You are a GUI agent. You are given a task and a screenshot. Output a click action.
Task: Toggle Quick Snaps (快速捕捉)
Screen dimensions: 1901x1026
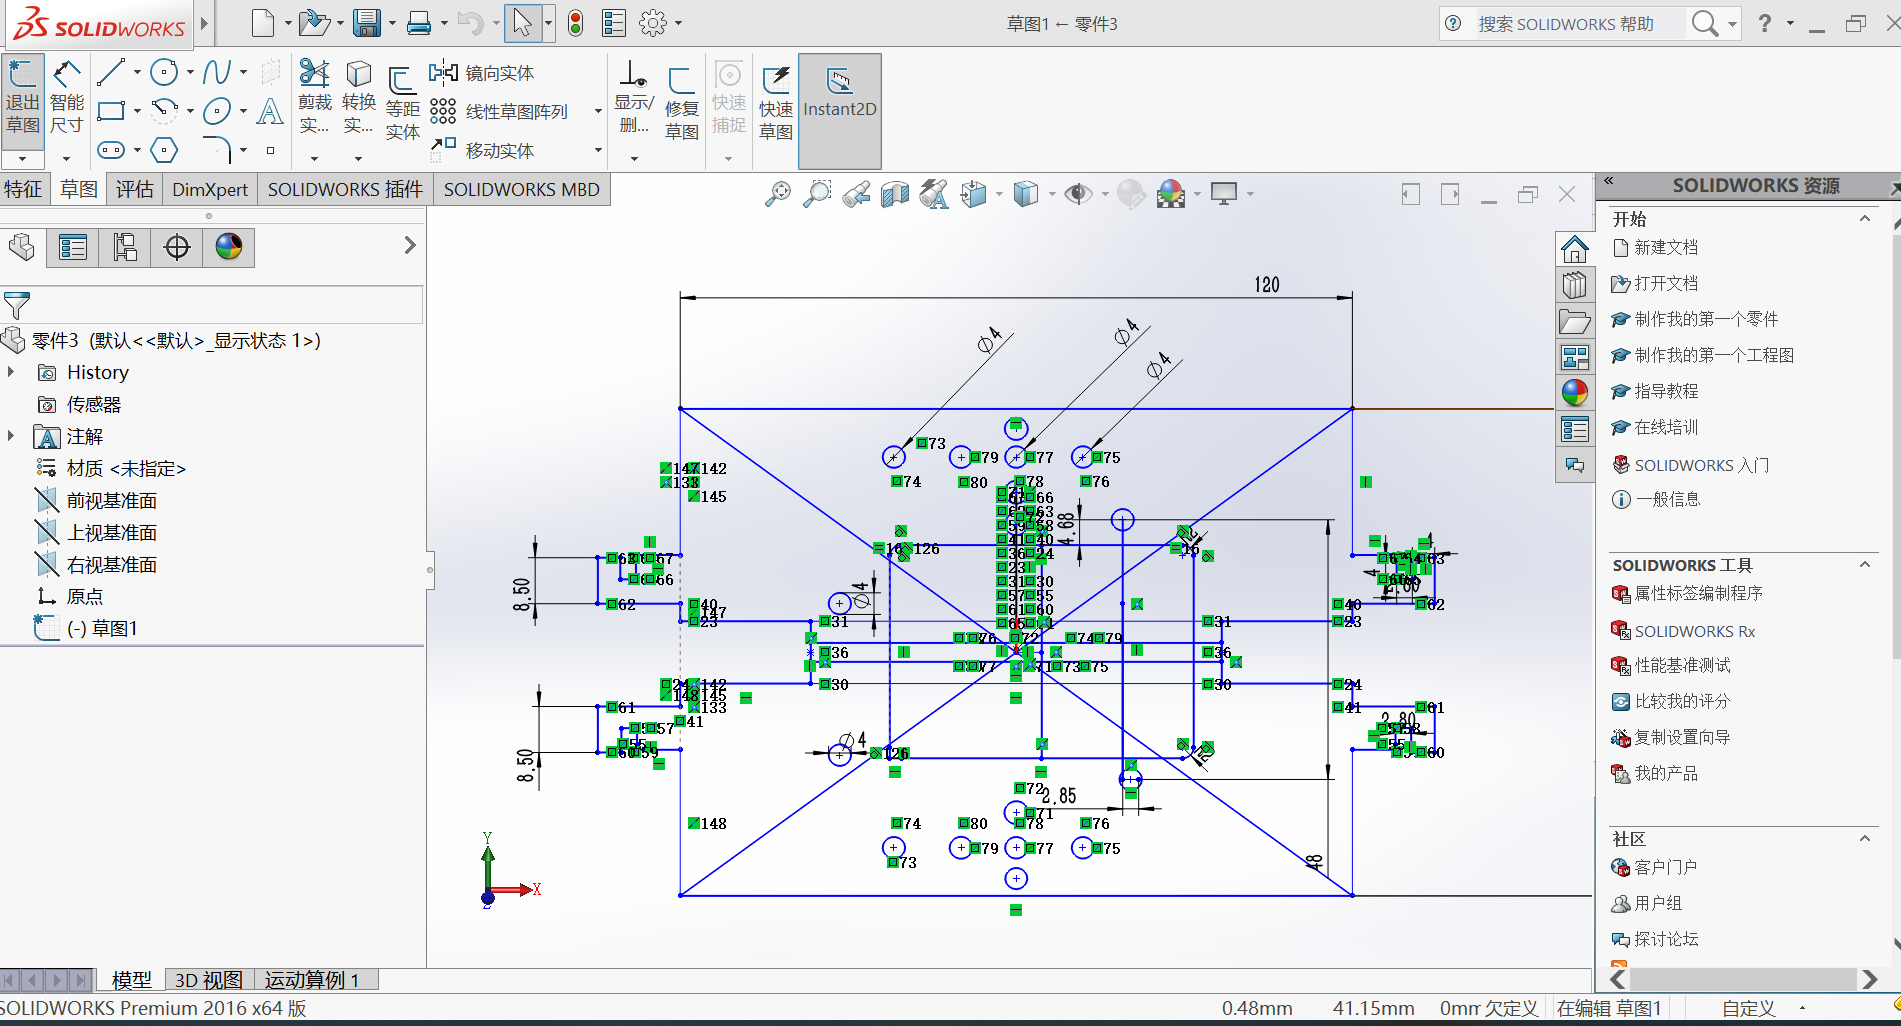[729, 97]
